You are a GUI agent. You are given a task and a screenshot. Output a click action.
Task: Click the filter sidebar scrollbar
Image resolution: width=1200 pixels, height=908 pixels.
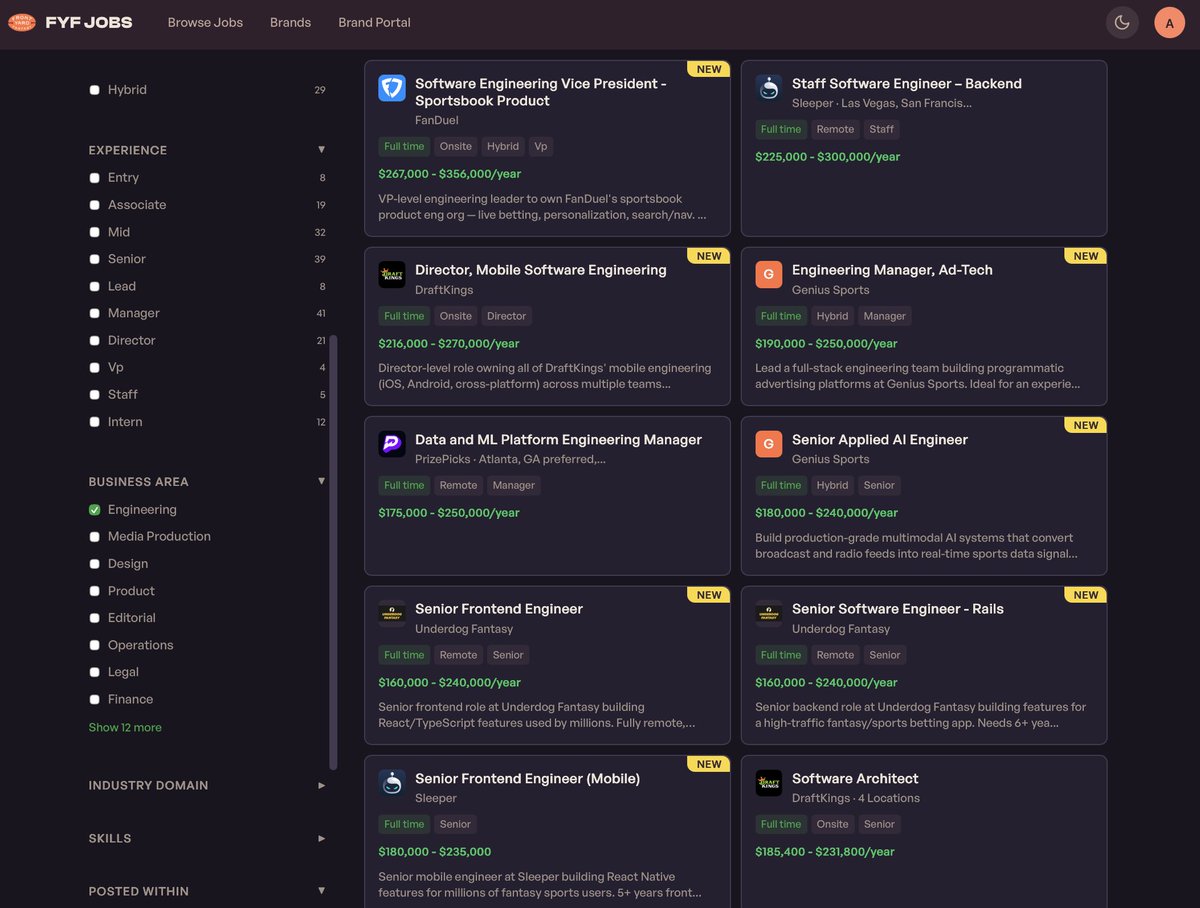pos(333,552)
